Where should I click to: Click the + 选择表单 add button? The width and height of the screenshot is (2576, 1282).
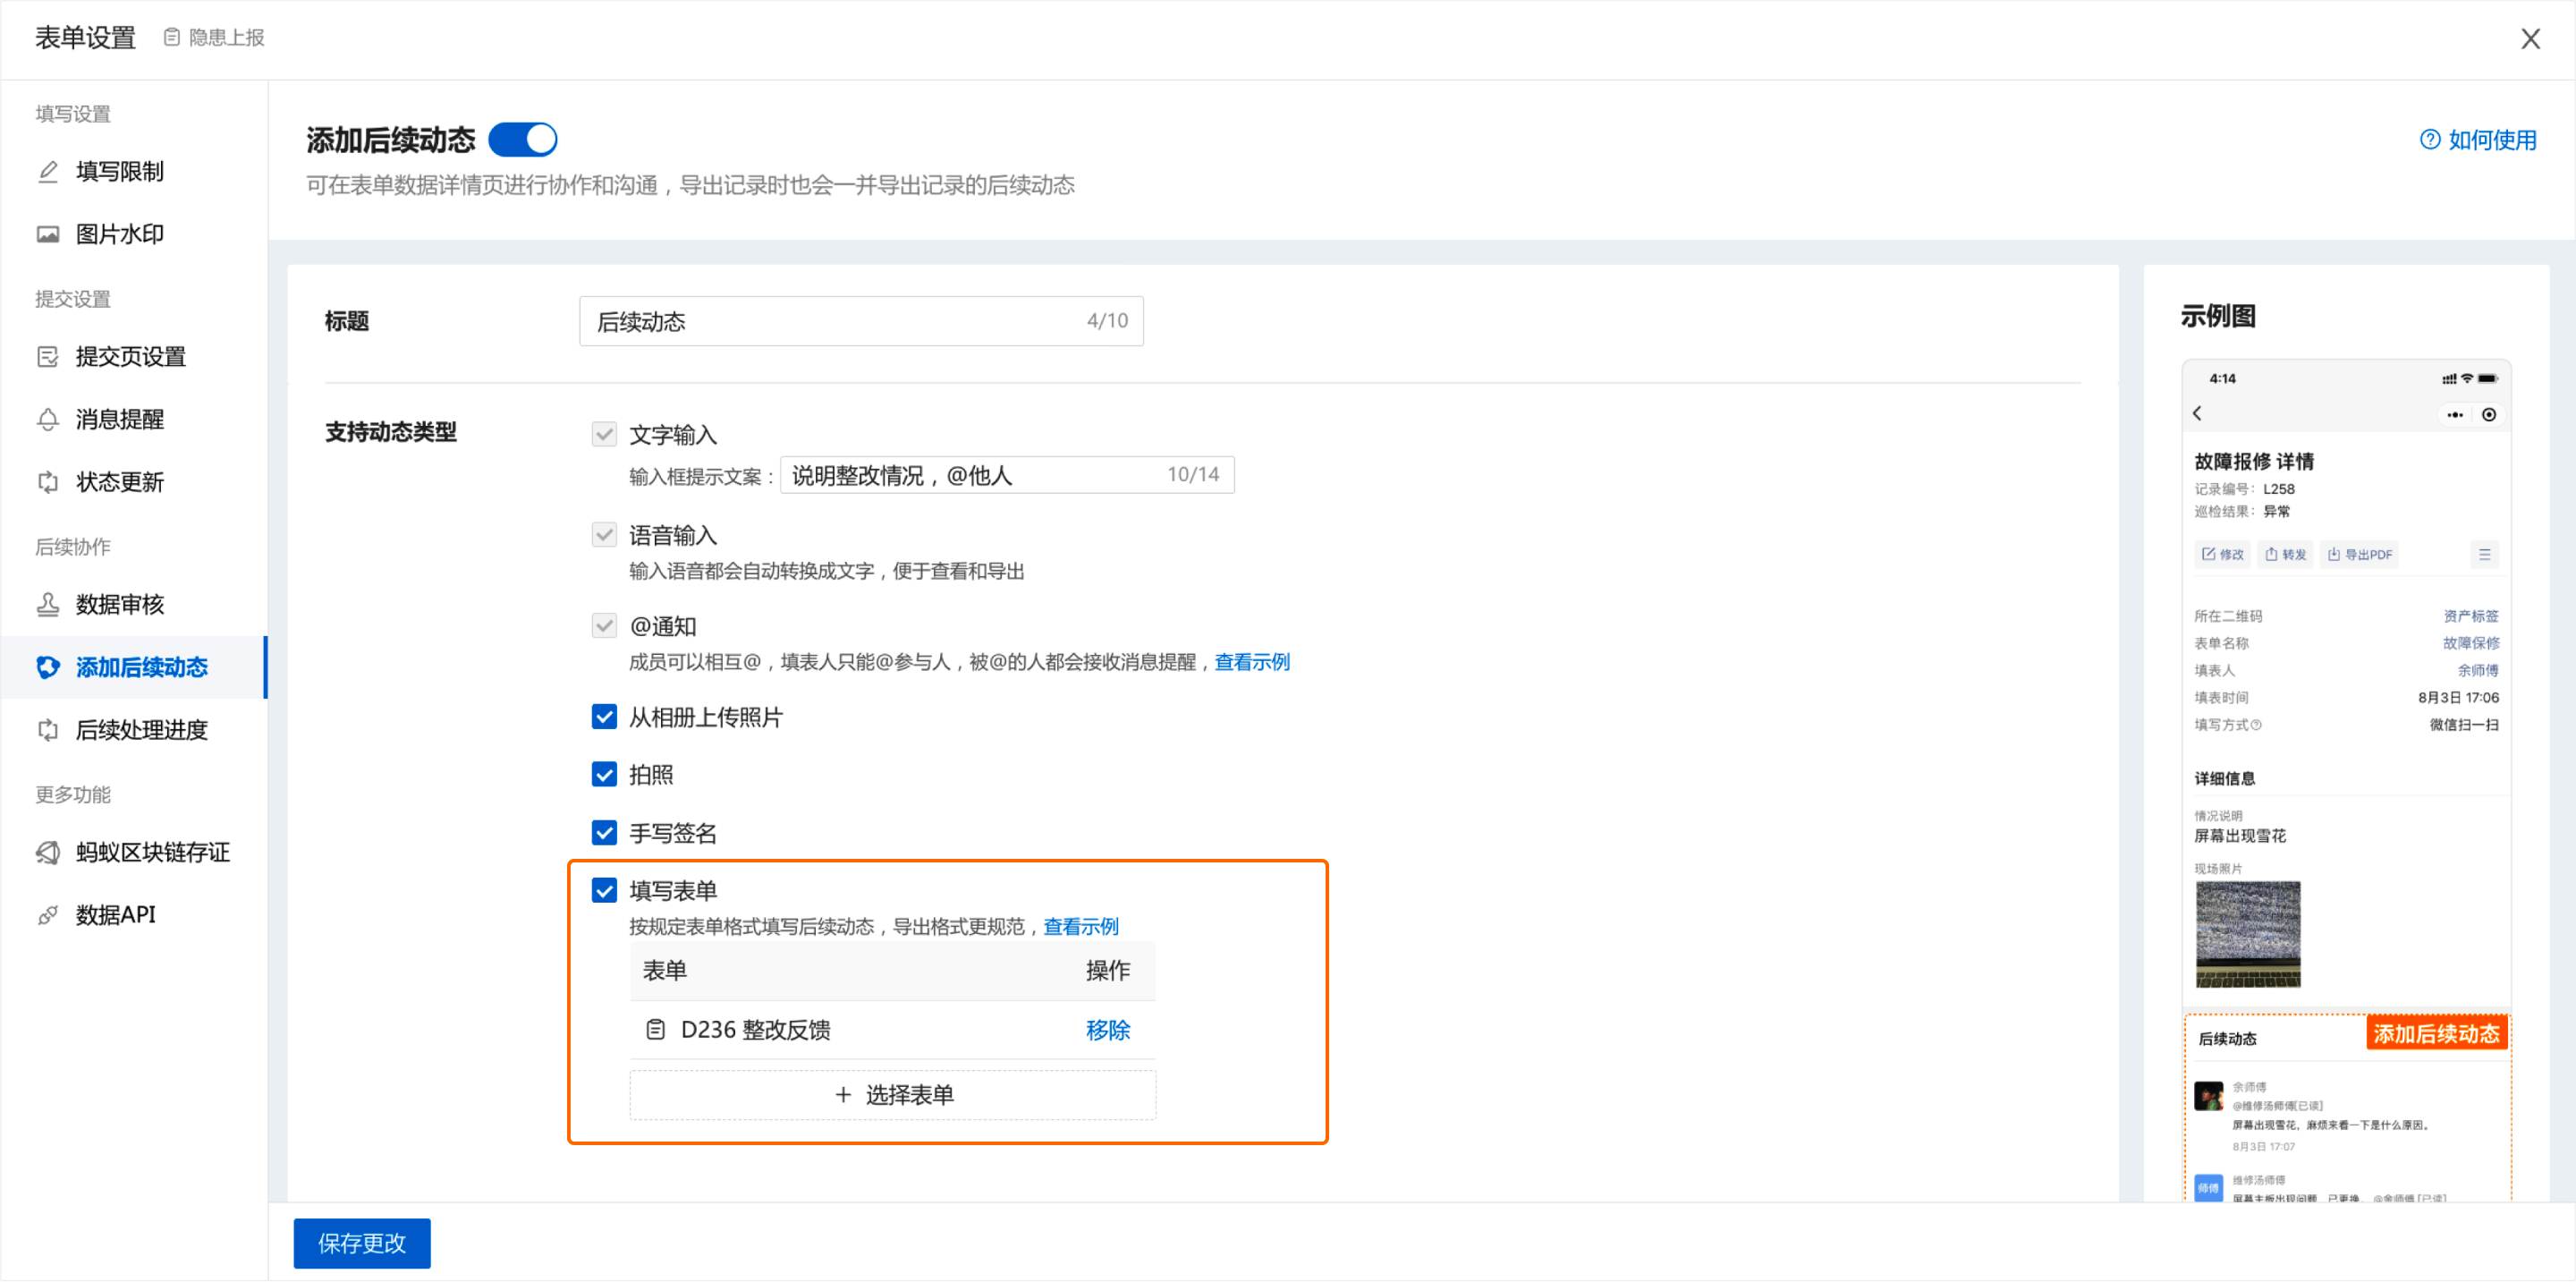pos(892,1095)
